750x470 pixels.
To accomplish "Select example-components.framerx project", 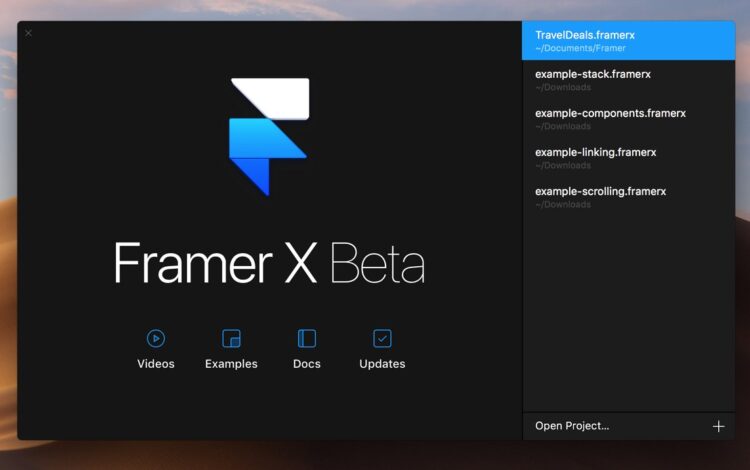I will 629,119.
